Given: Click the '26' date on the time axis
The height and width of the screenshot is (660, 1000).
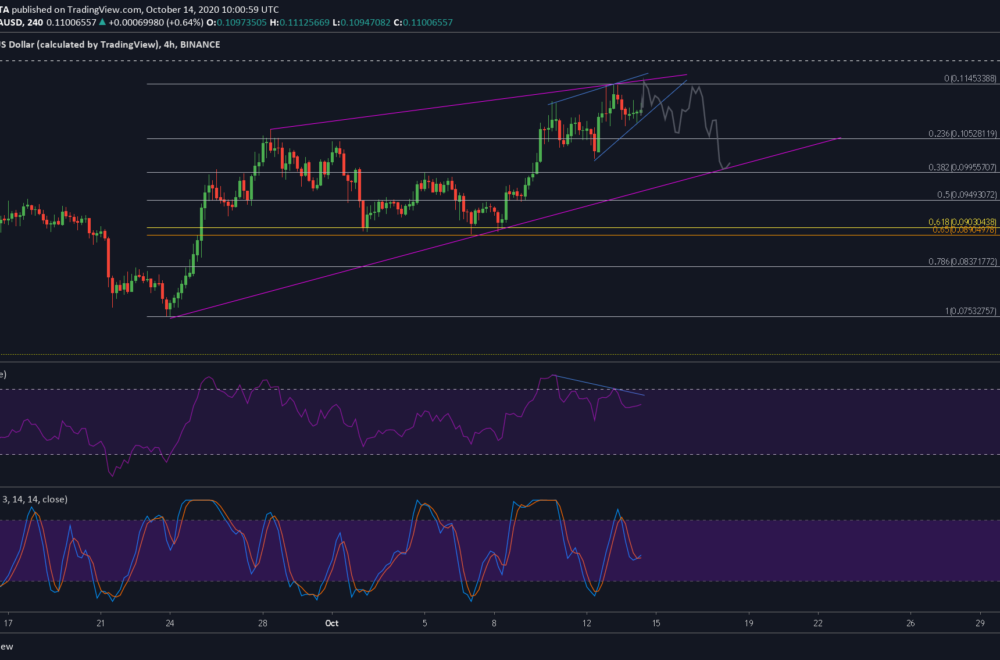Looking at the screenshot, I should [x=911, y=623].
